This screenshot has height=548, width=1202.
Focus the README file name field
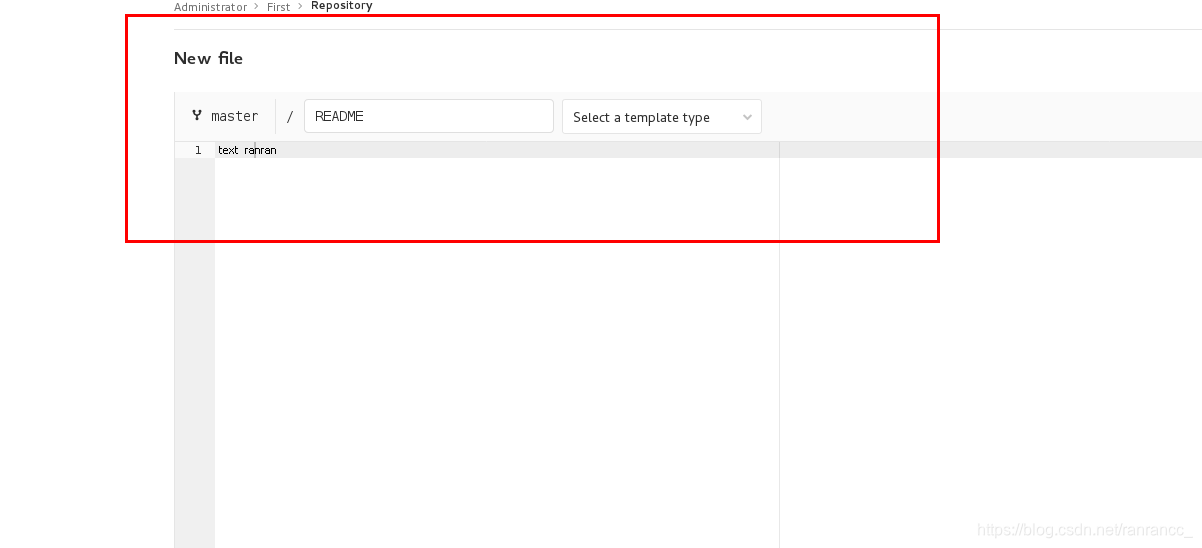429,116
